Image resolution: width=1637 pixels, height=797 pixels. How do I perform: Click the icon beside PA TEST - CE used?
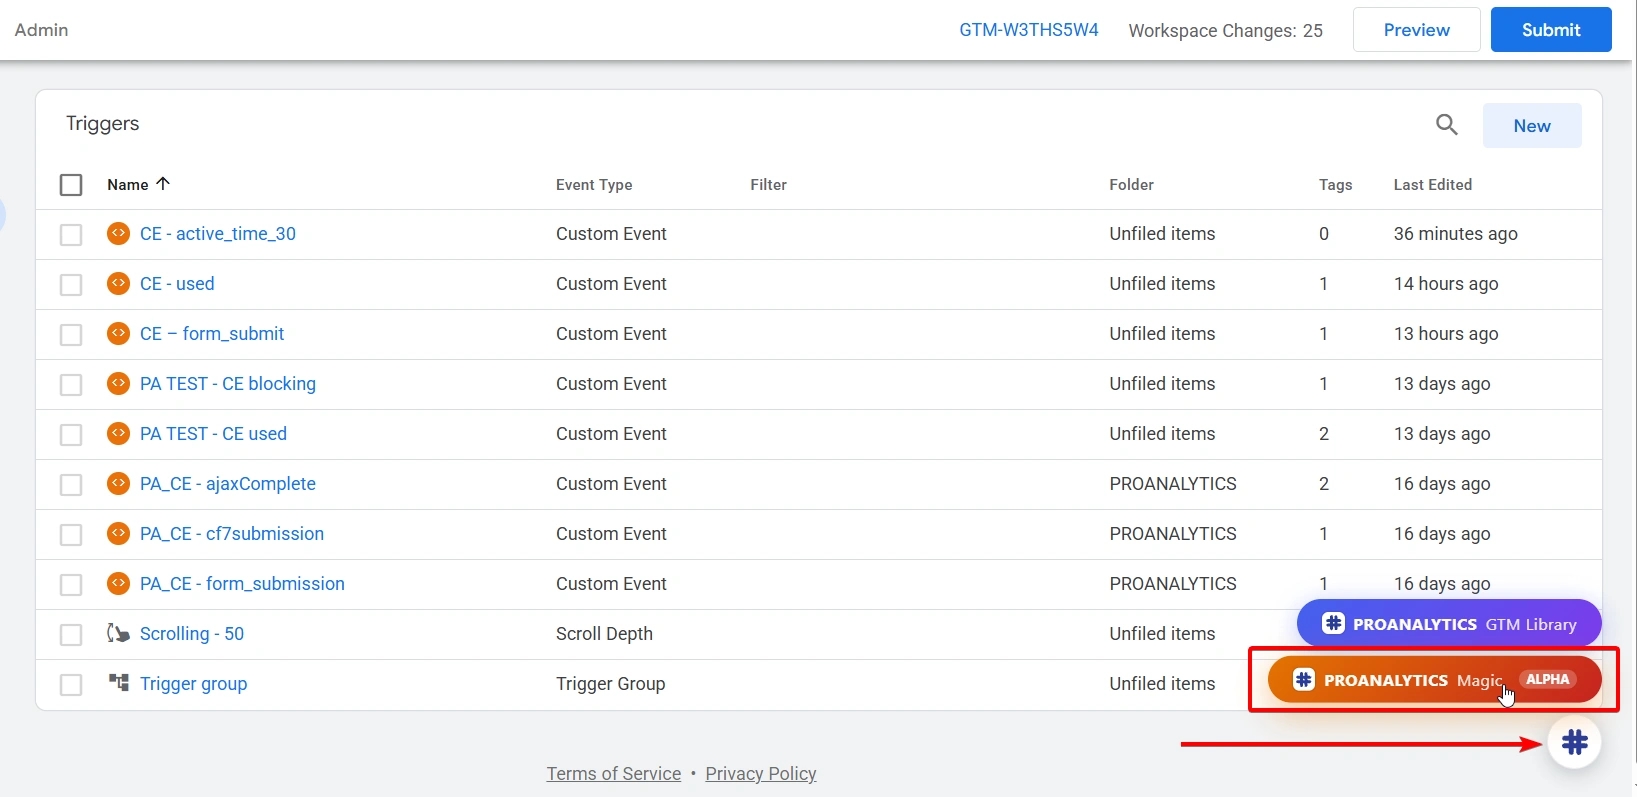[x=118, y=434]
